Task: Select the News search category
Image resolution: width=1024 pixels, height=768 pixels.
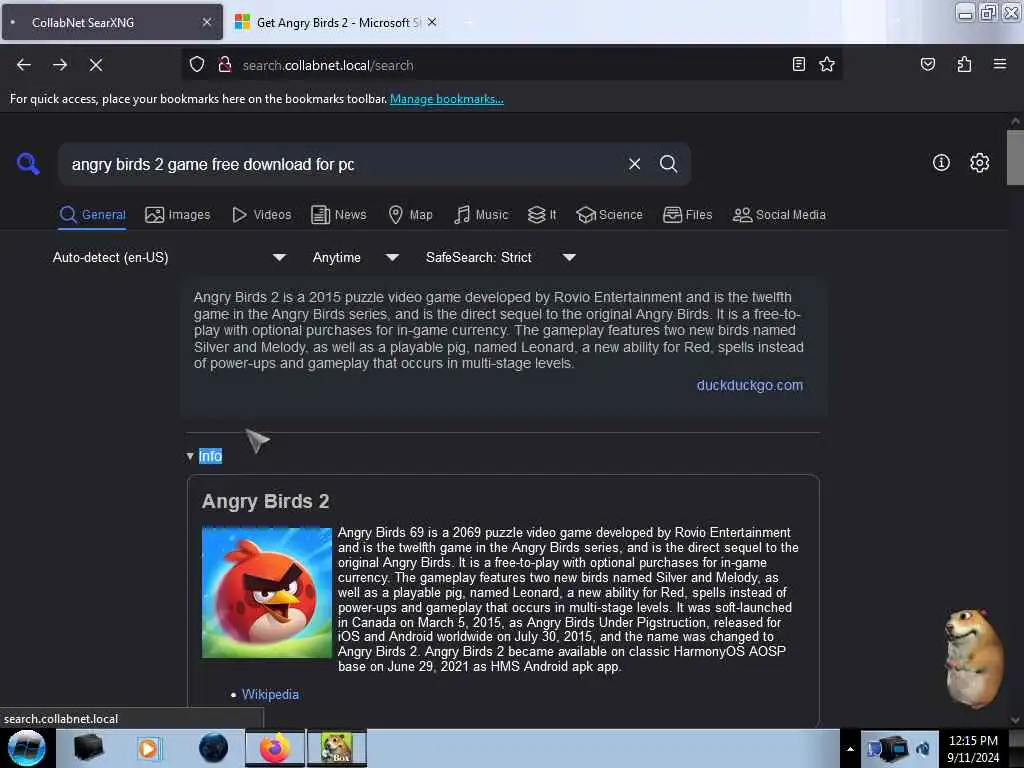Action: point(339,215)
